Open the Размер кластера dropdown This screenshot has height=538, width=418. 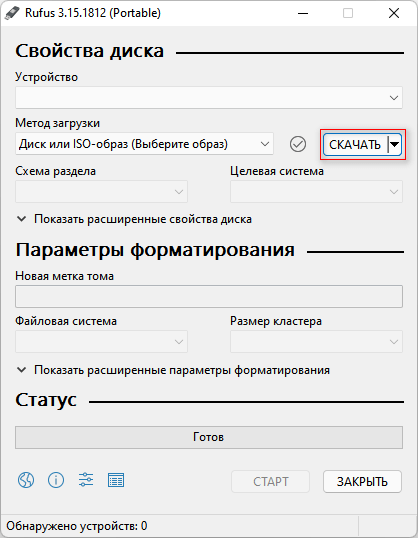[x=316, y=341]
